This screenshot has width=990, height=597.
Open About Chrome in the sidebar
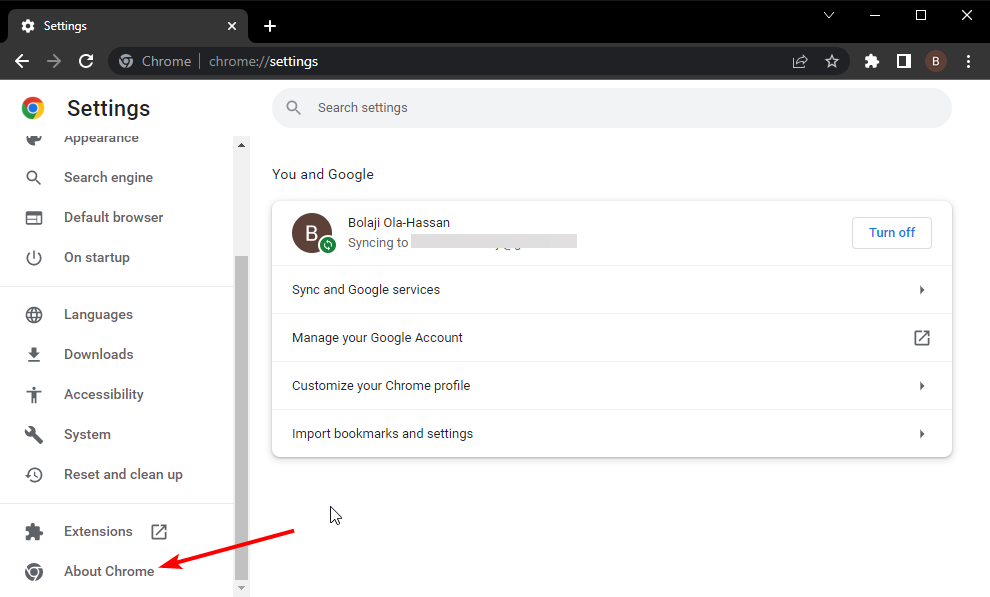[x=108, y=571]
